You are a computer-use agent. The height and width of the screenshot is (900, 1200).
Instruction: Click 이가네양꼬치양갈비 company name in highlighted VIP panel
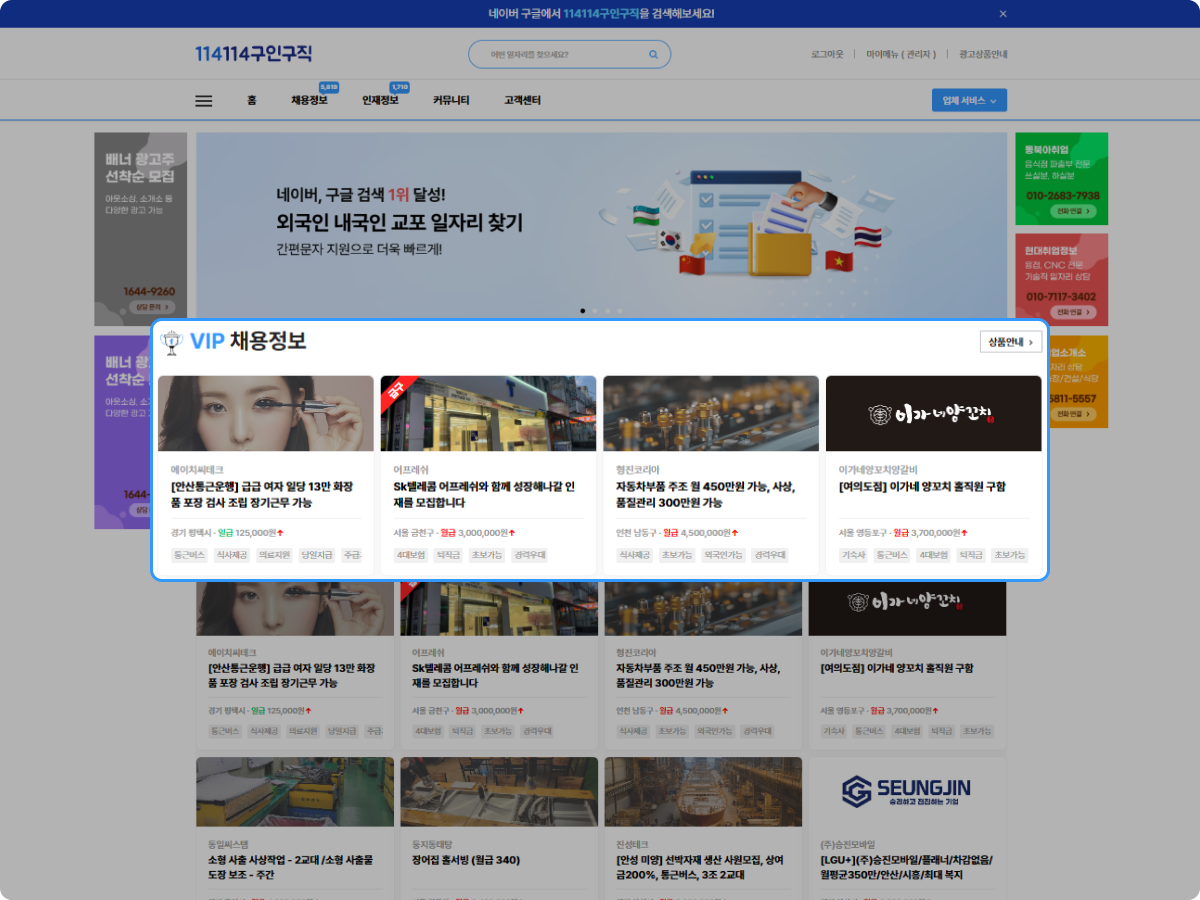[878, 469]
